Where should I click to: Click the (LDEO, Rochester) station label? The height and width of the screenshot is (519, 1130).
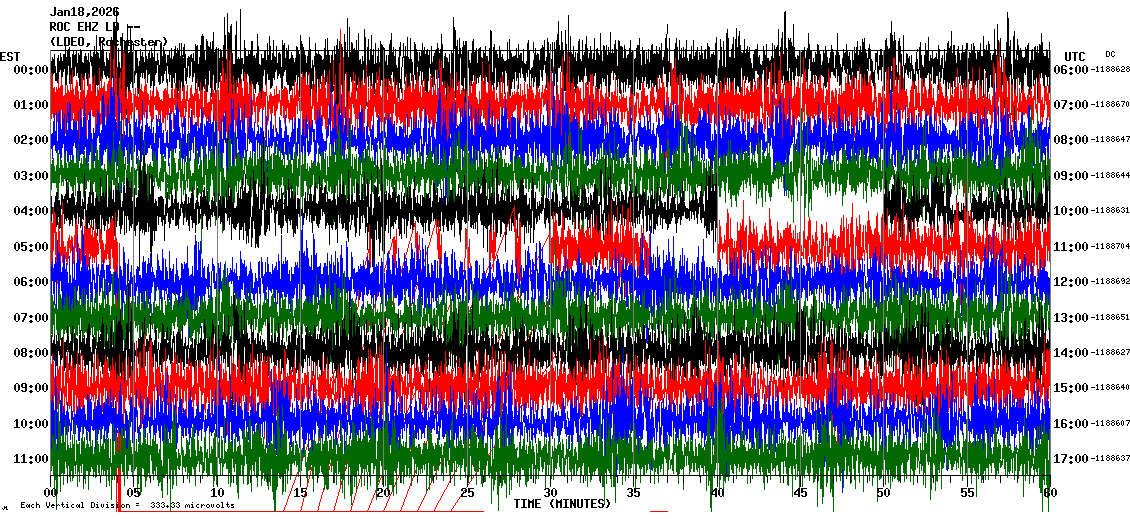click(x=109, y=42)
